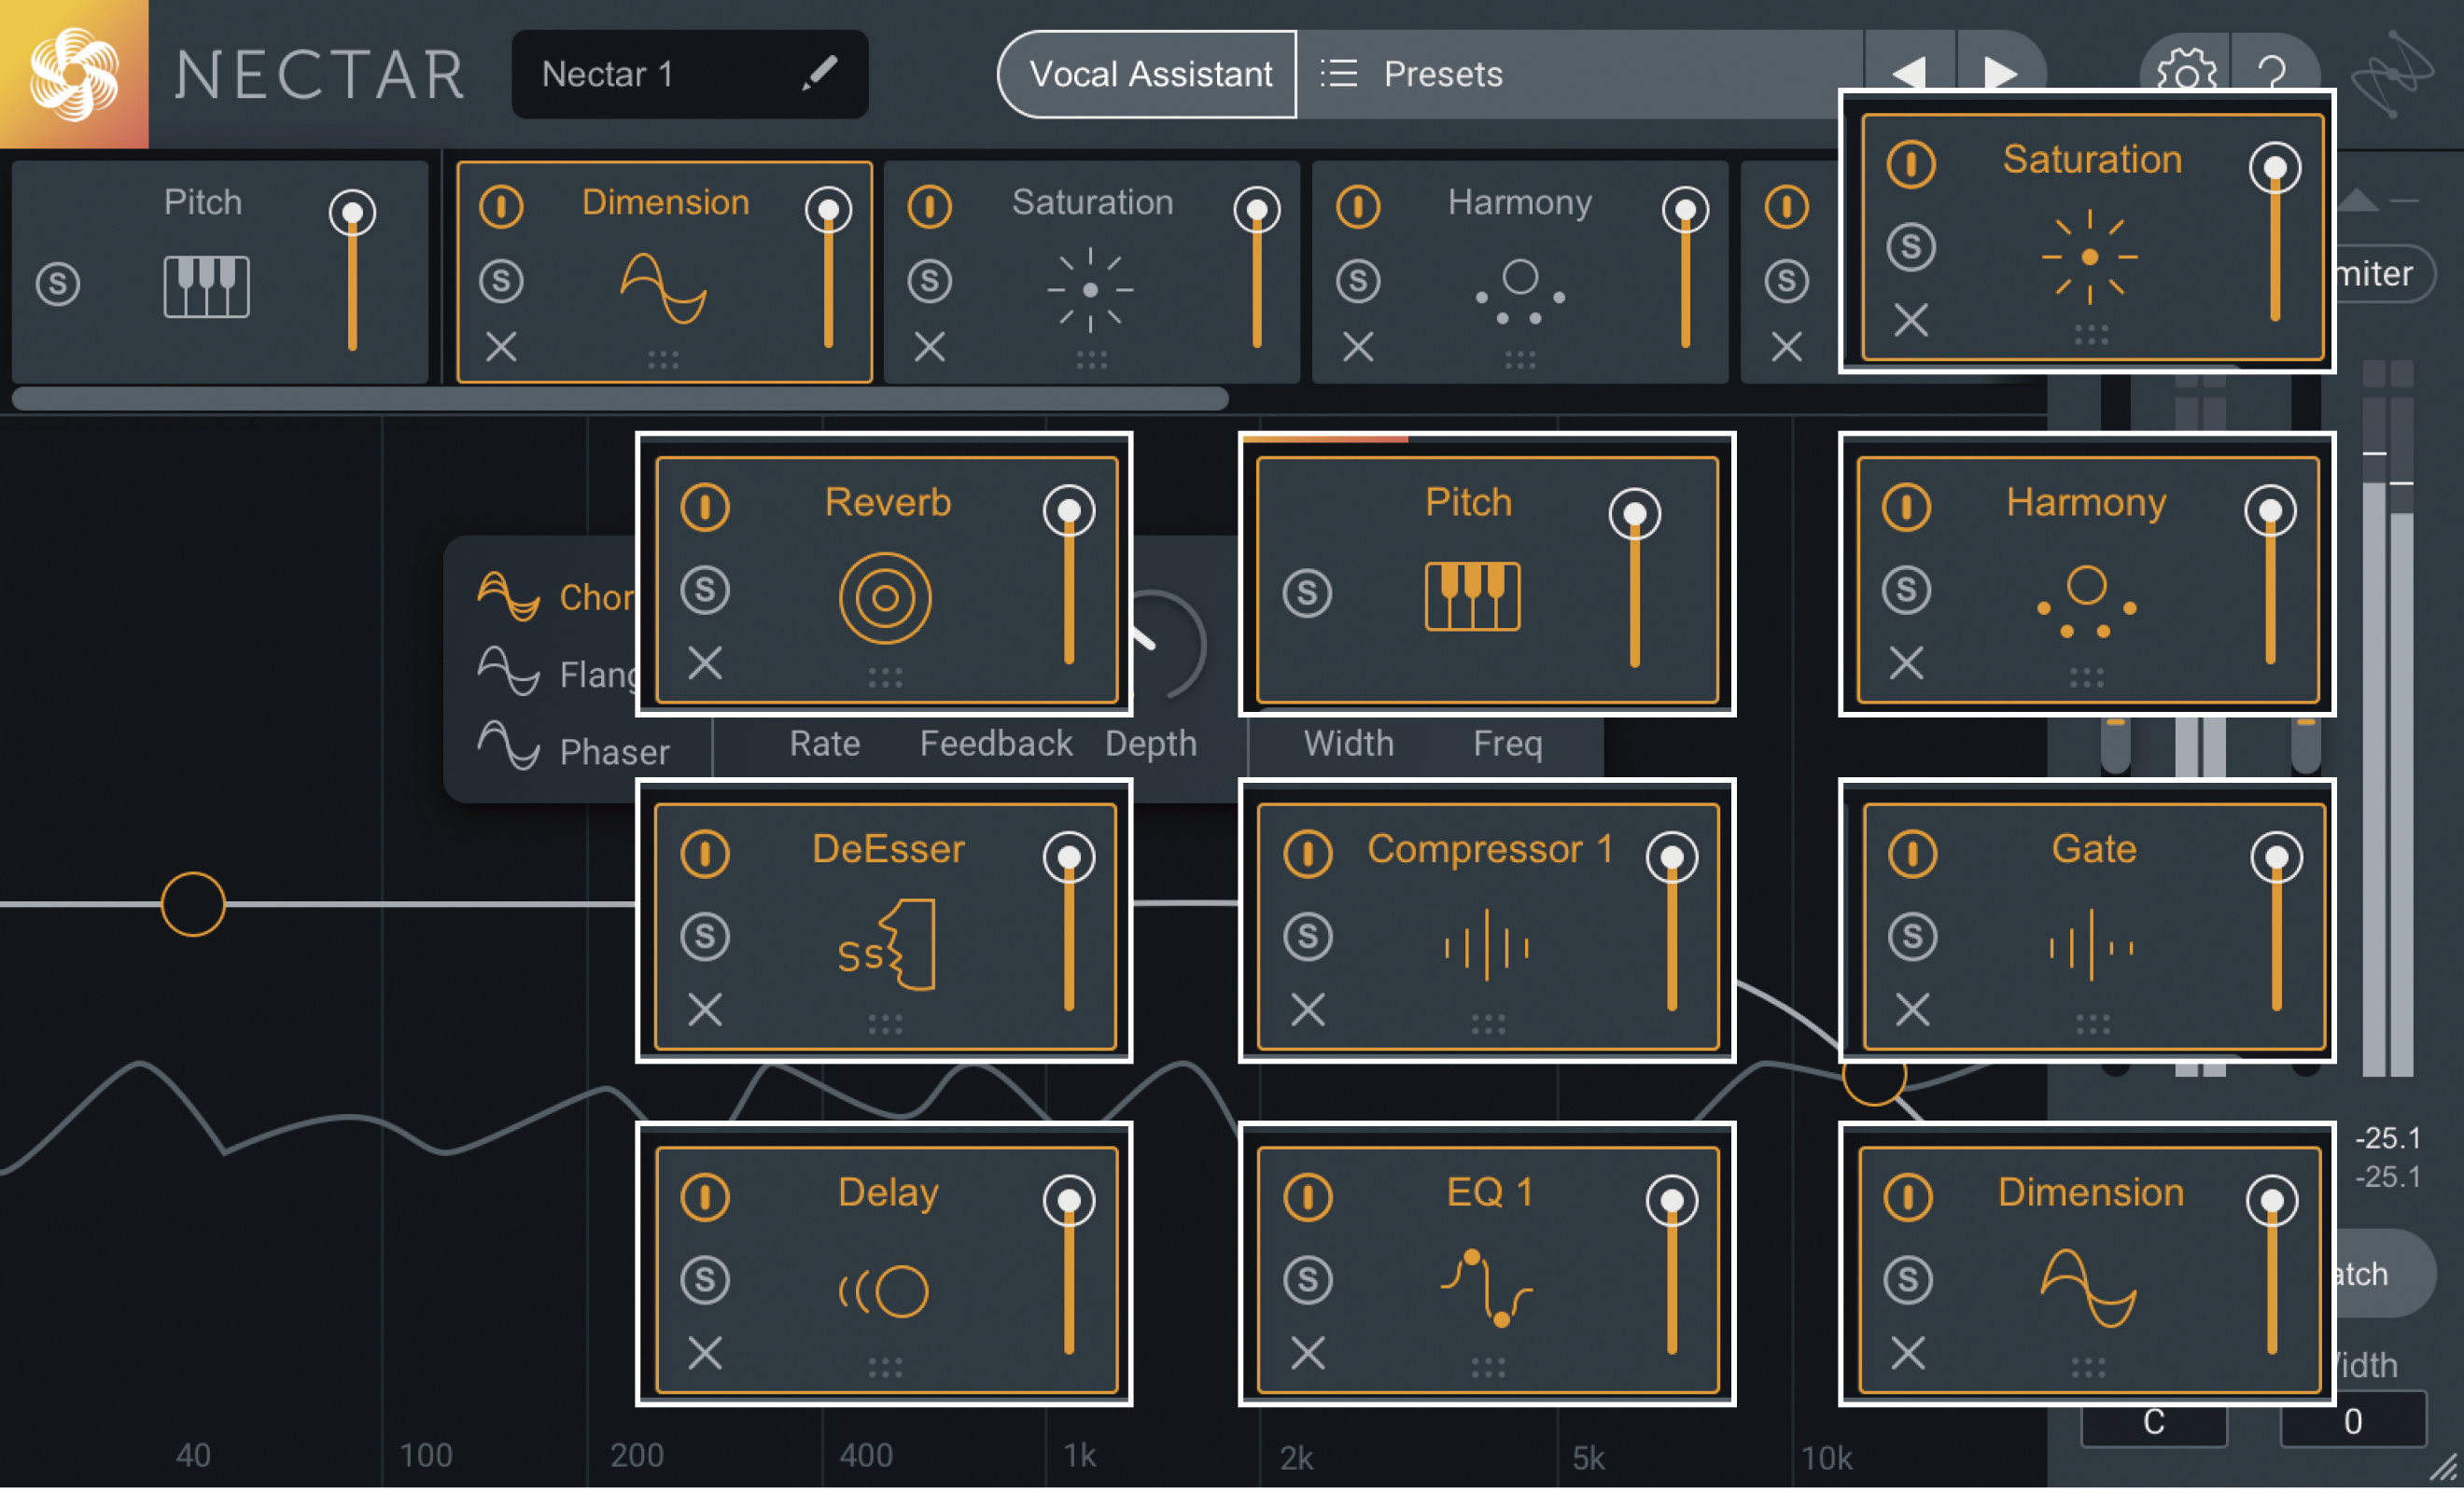Click the module strip horizontal scrollbar
Viewport: 2464px width, 1505px height.
620,399
